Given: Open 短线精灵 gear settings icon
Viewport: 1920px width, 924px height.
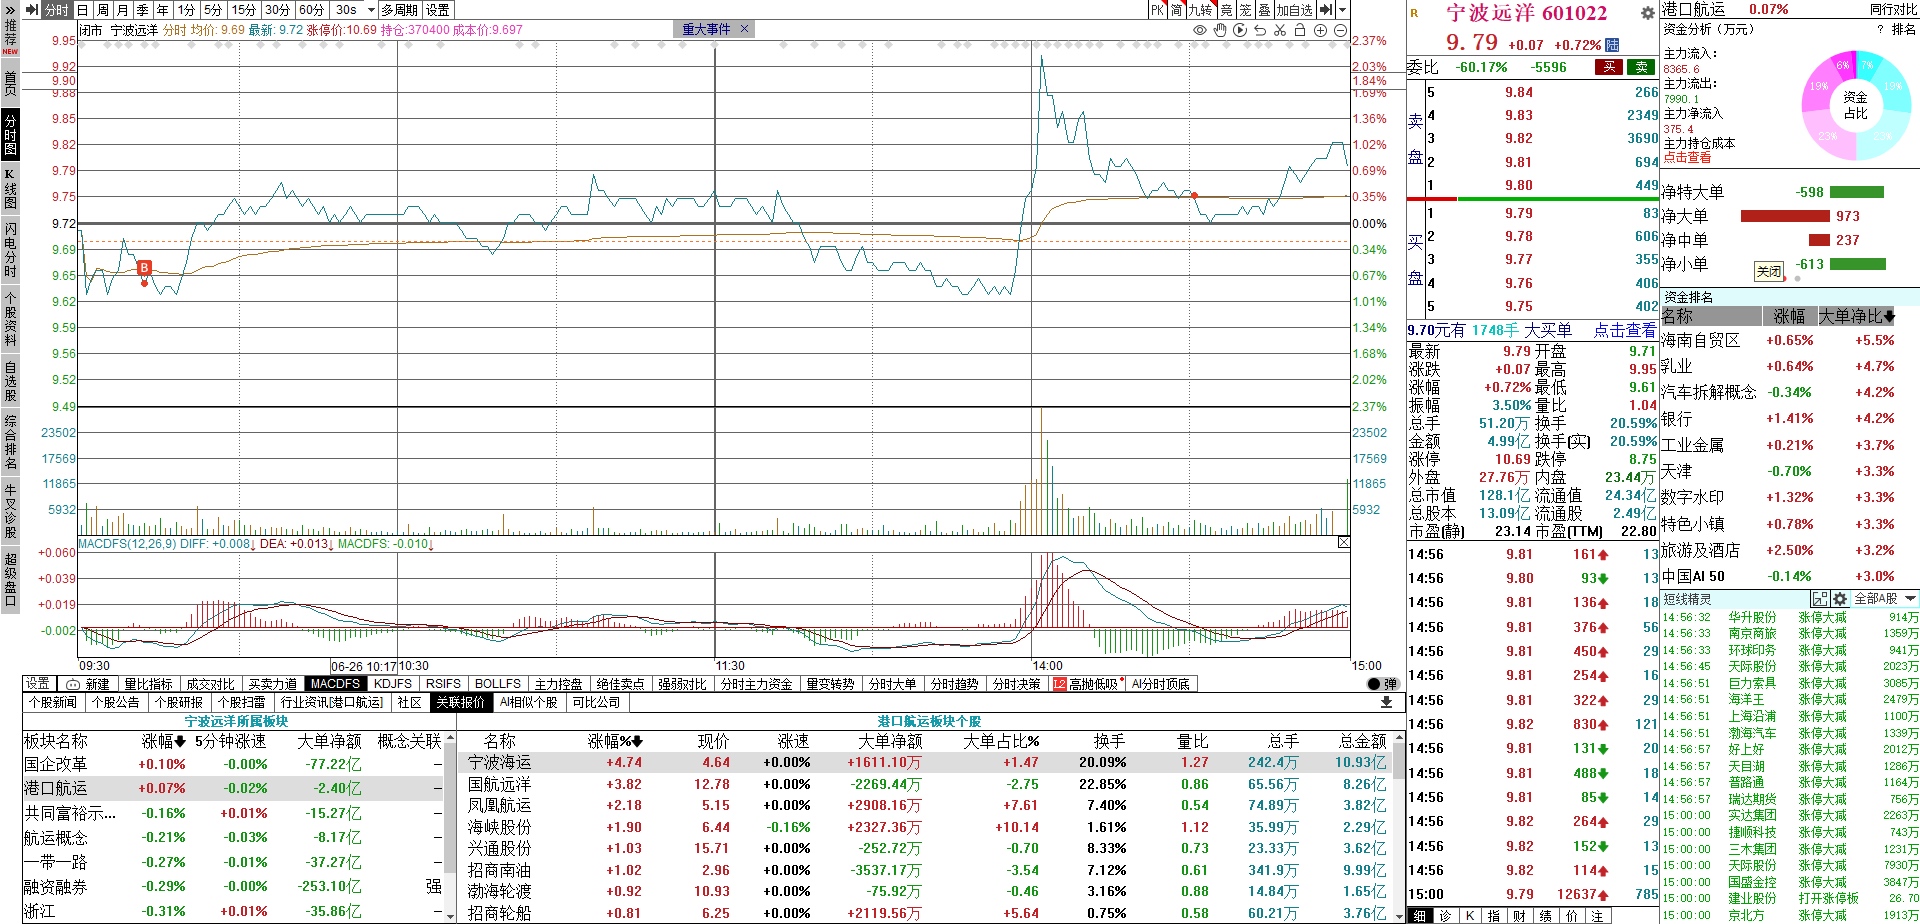Looking at the screenshot, I should tap(1840, 599).
